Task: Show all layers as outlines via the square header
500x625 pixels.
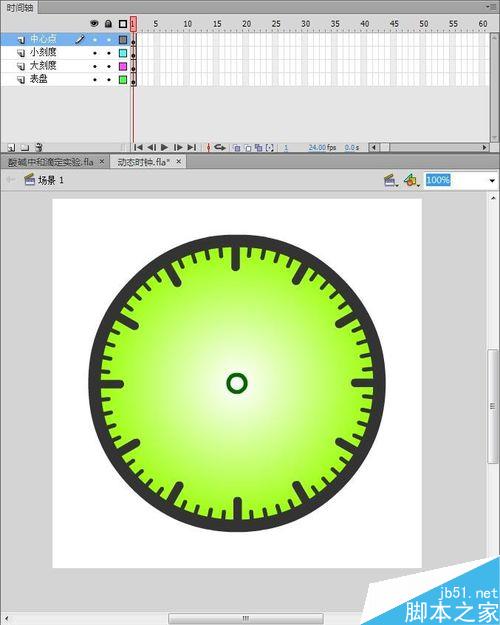Action: pos(123,24)
